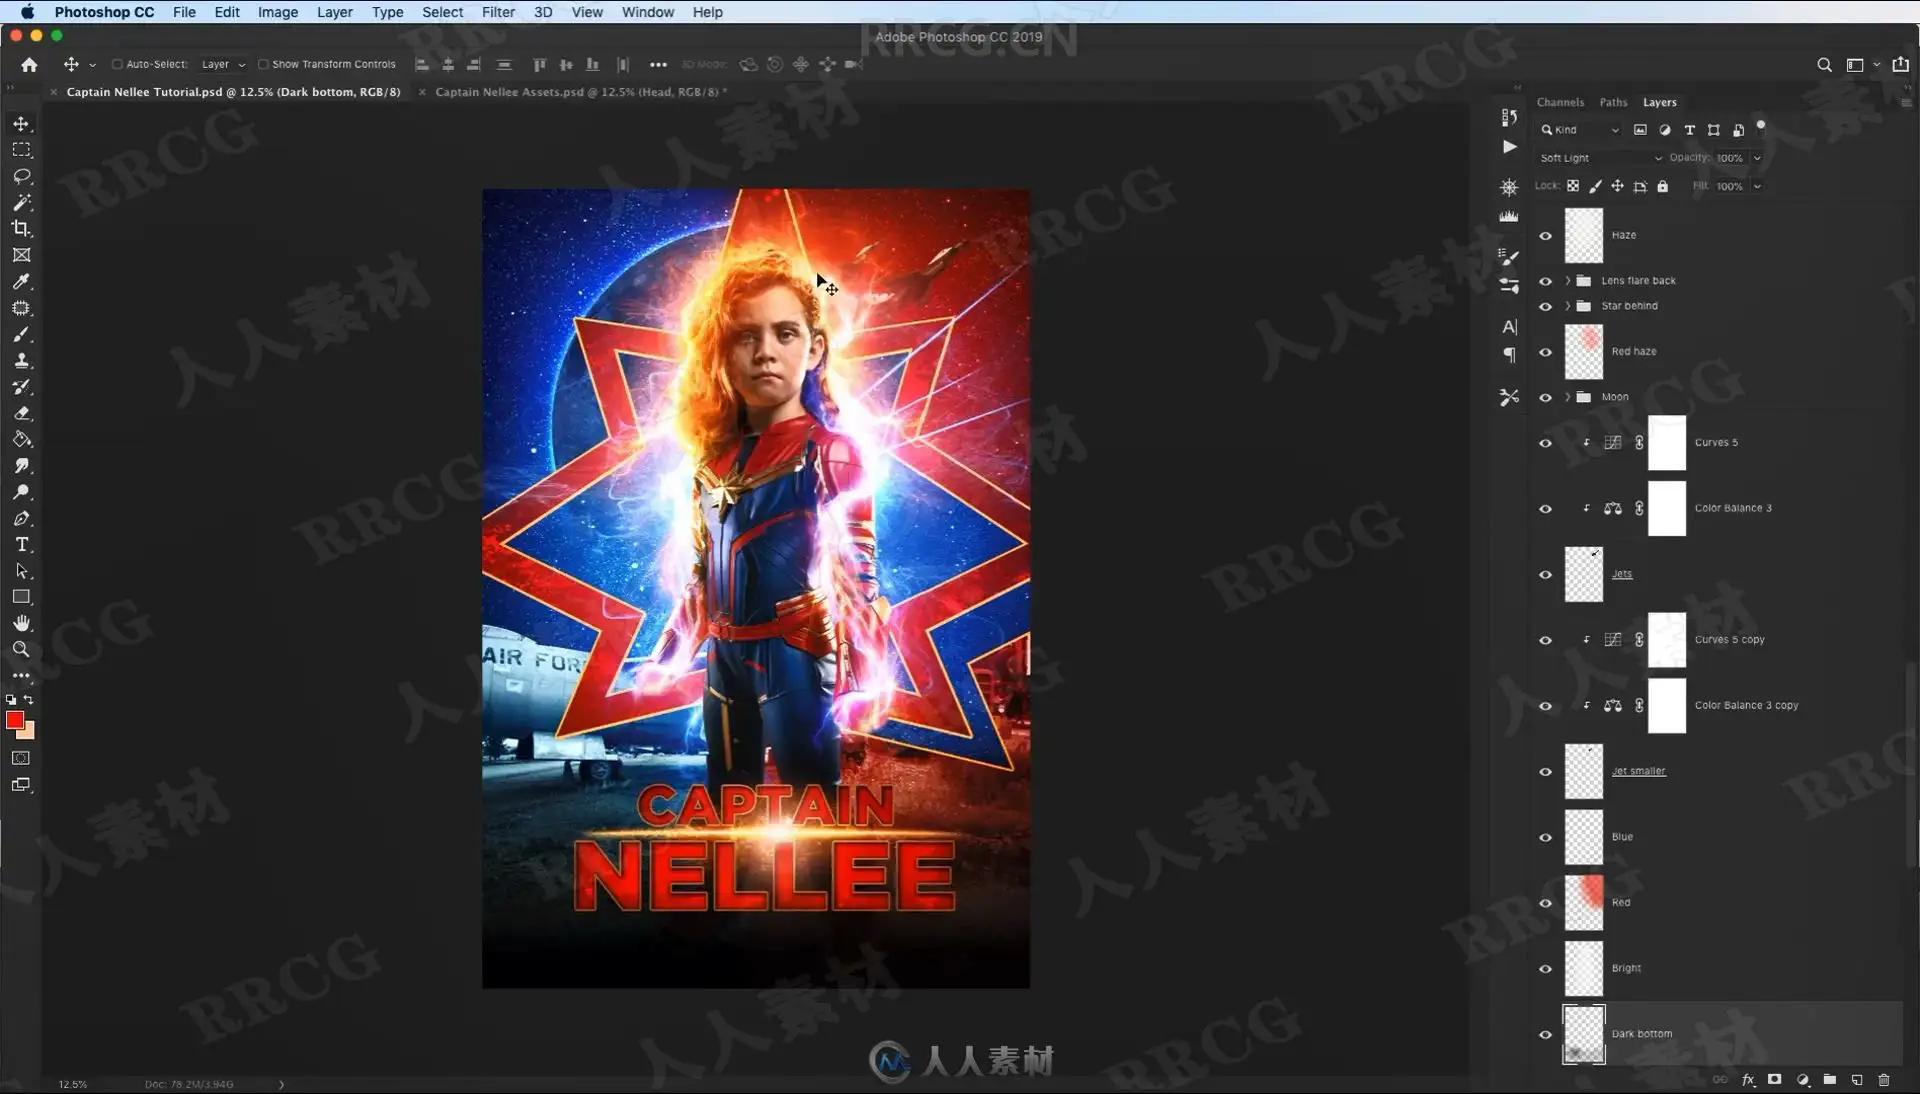Enable the Auto-Select checkbox
This screenshot has height=1094, width=1920.
(x=117, y=64)
